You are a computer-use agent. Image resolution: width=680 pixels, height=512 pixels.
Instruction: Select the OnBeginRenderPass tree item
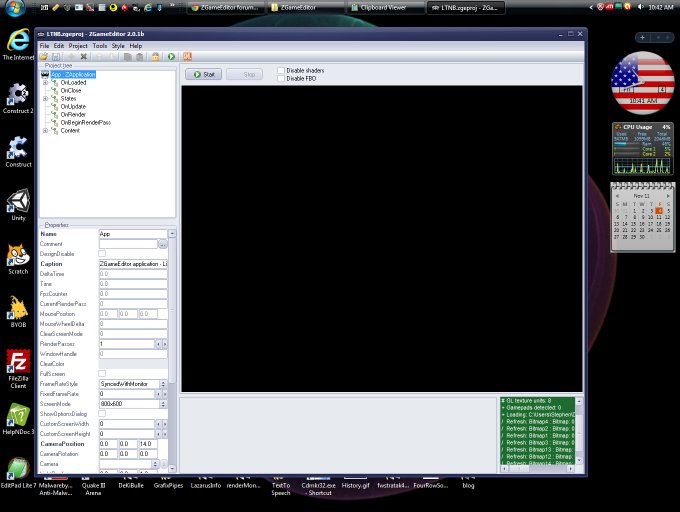85,123
